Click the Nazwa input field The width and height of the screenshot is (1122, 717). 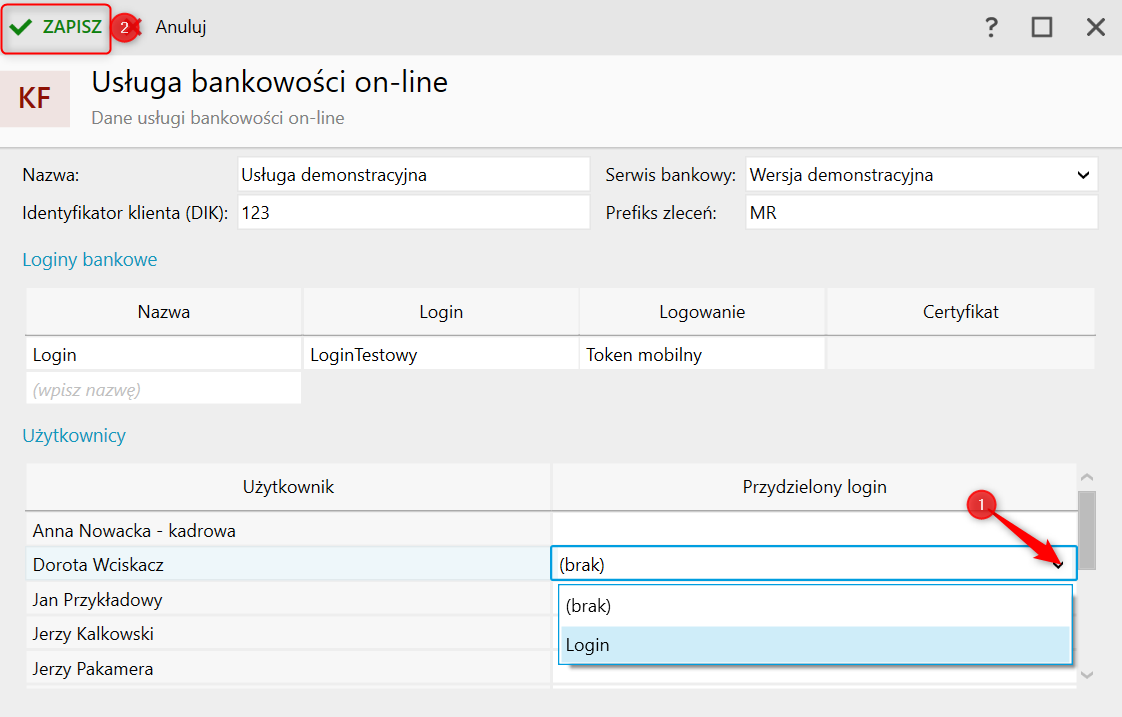[414, 175]
